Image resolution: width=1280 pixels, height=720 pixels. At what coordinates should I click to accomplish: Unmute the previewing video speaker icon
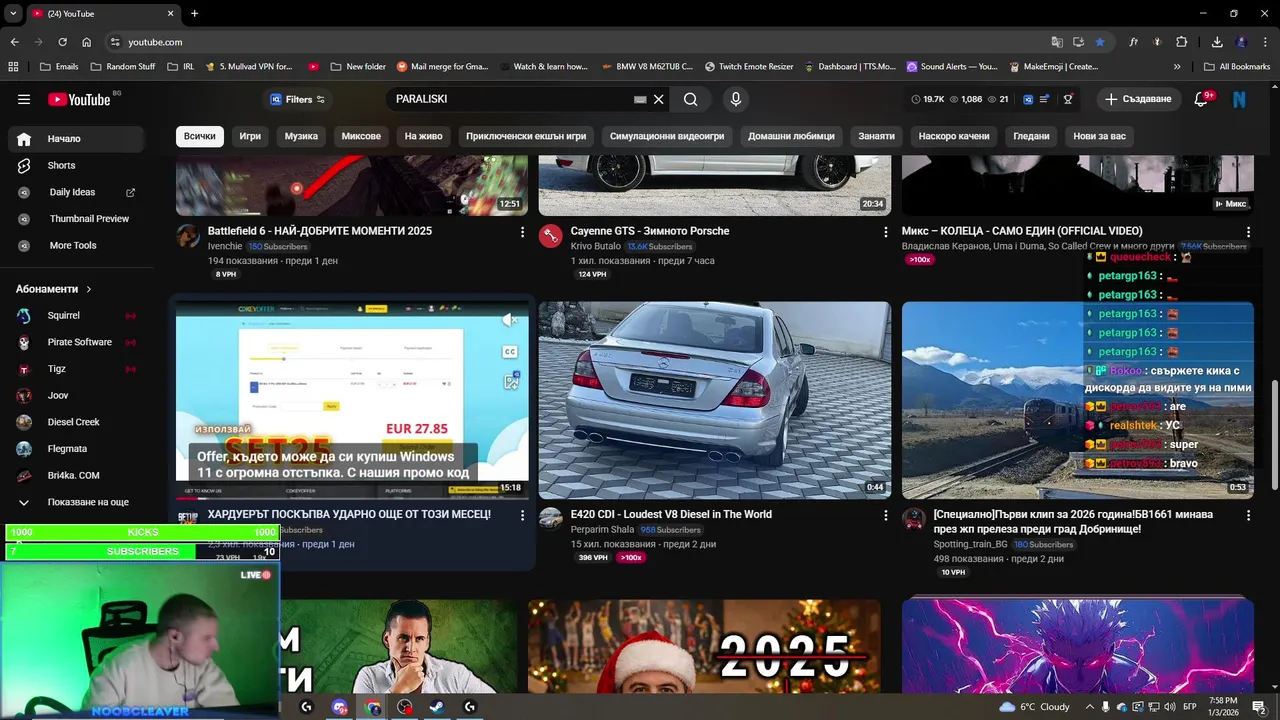(510, 320)
